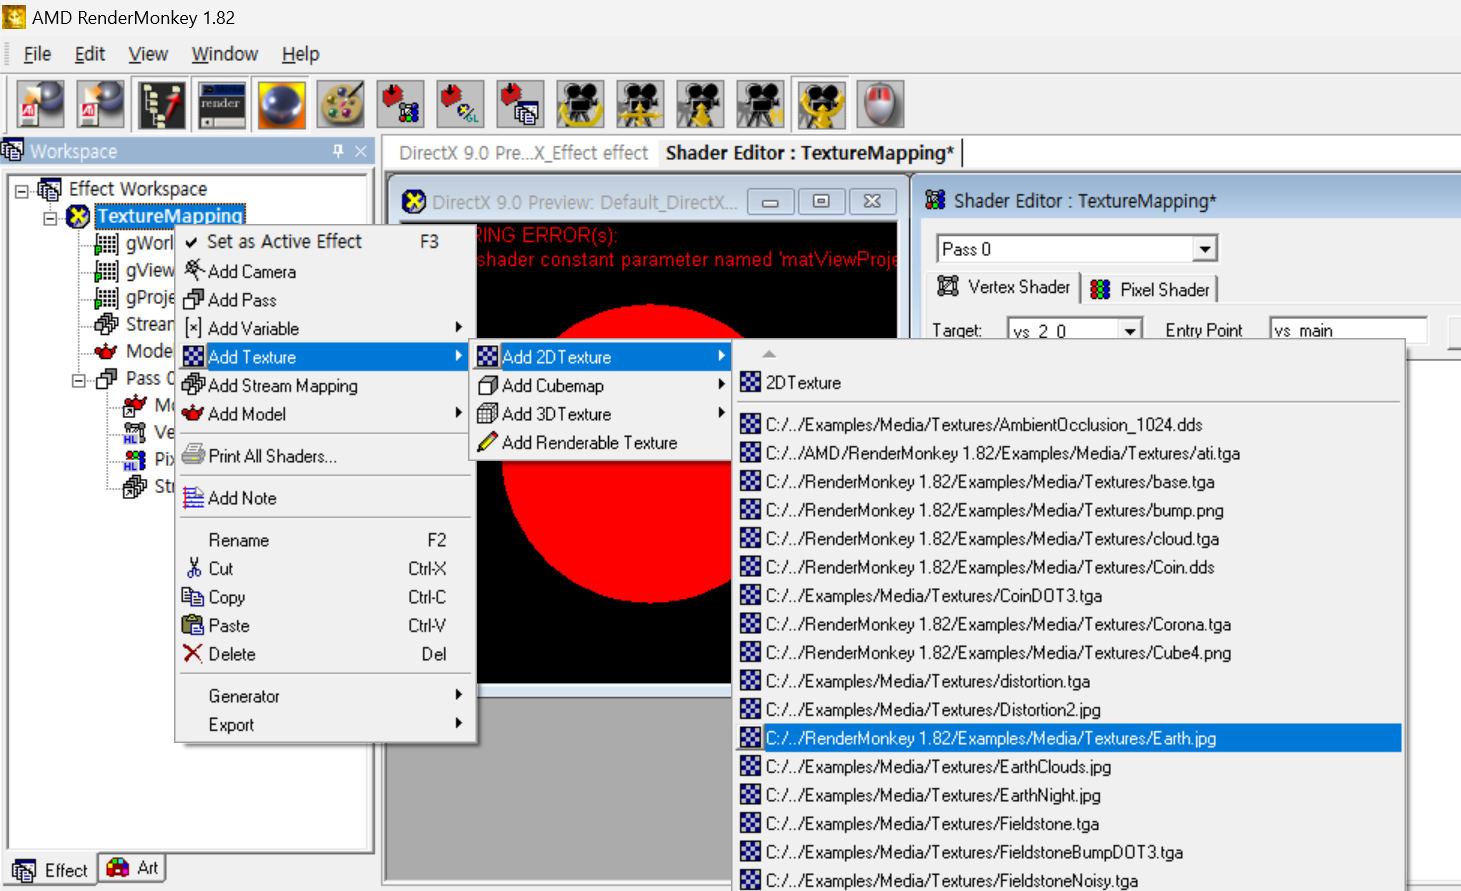Click the red cube with windows icon

click(x=521, y=105)
